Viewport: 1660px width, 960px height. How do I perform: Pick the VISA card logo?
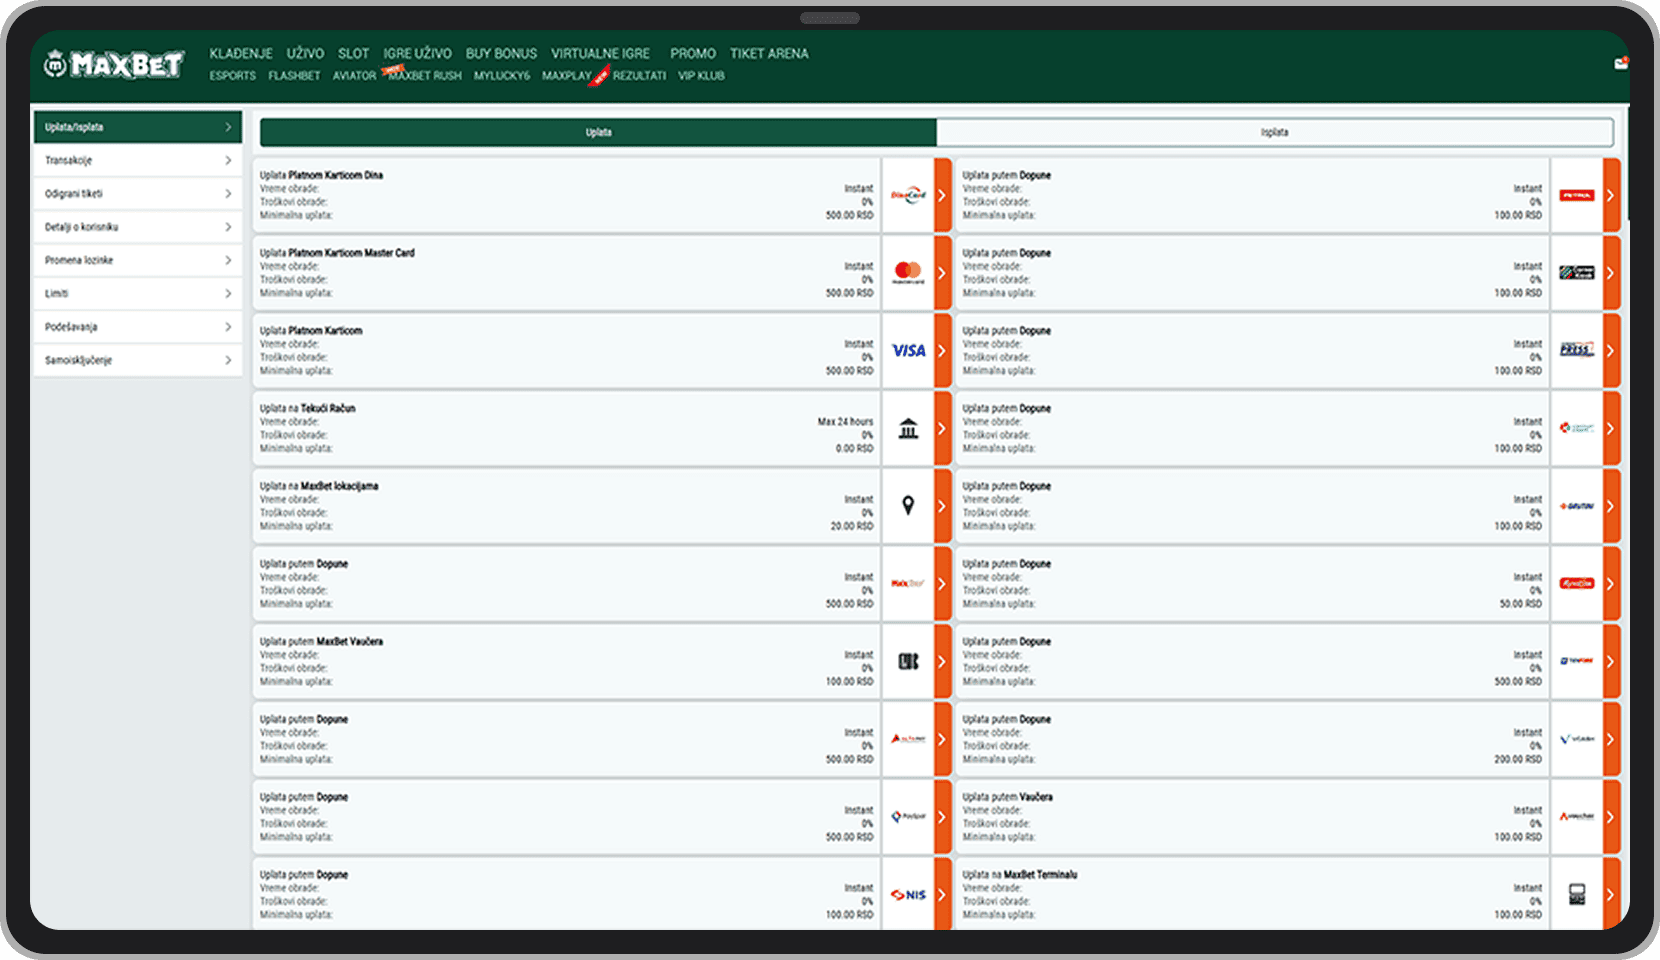tap(908, 350)
